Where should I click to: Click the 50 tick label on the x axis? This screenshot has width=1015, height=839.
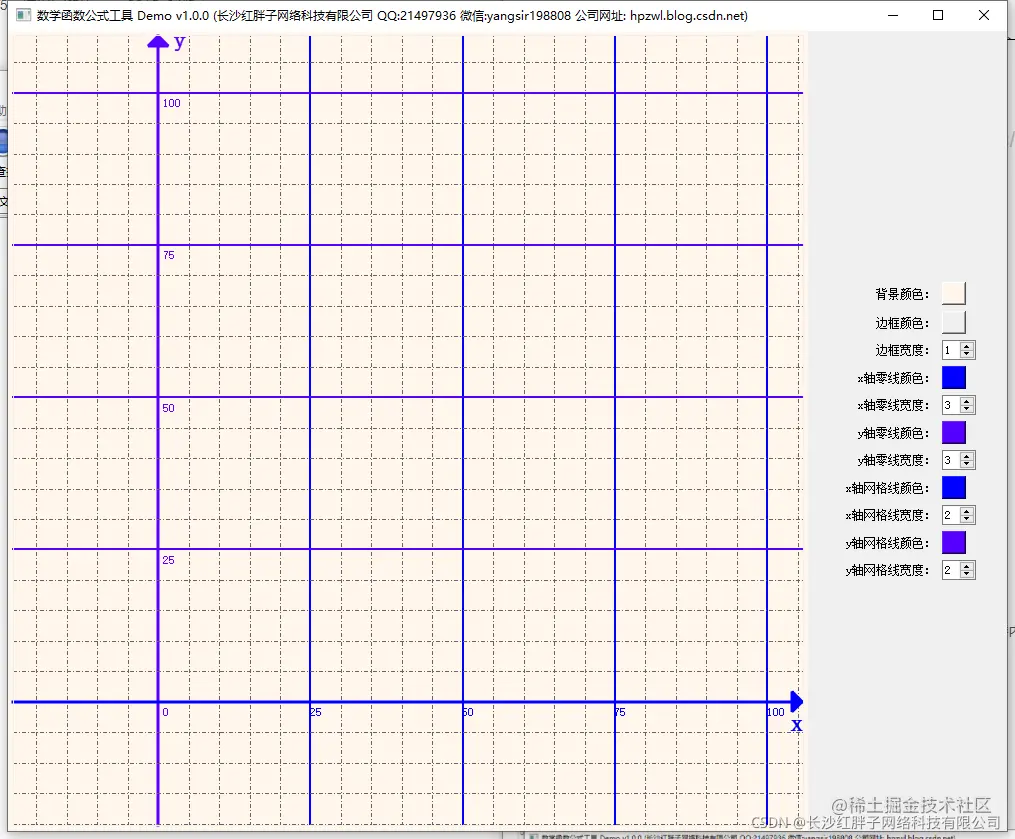pos(468,712)
